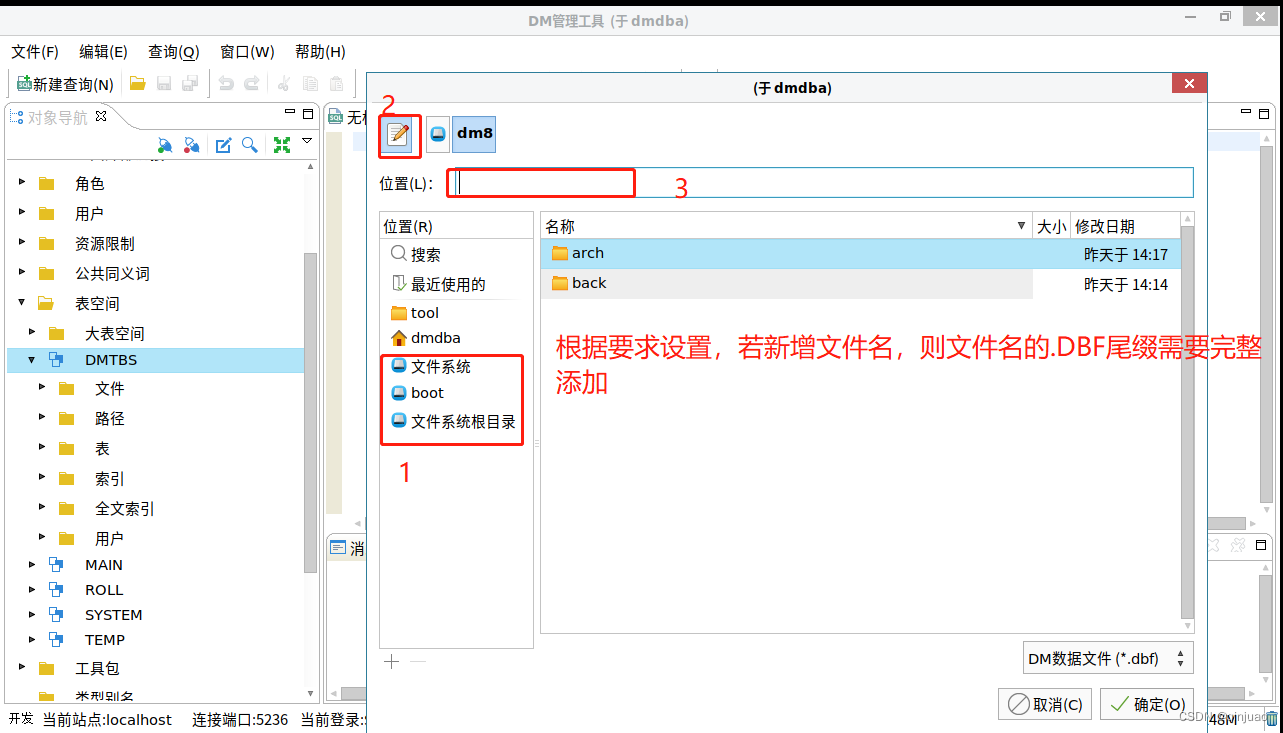Select the 对象导航 tab

pyautogui.click(x=58, y=117)
